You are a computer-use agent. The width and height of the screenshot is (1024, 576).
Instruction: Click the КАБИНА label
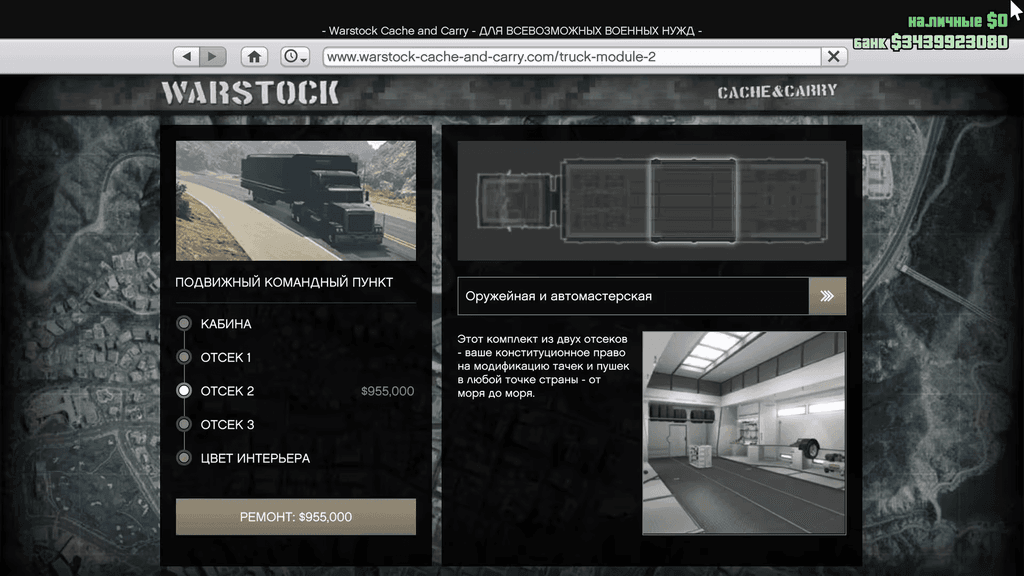click(x=226, y=324)
